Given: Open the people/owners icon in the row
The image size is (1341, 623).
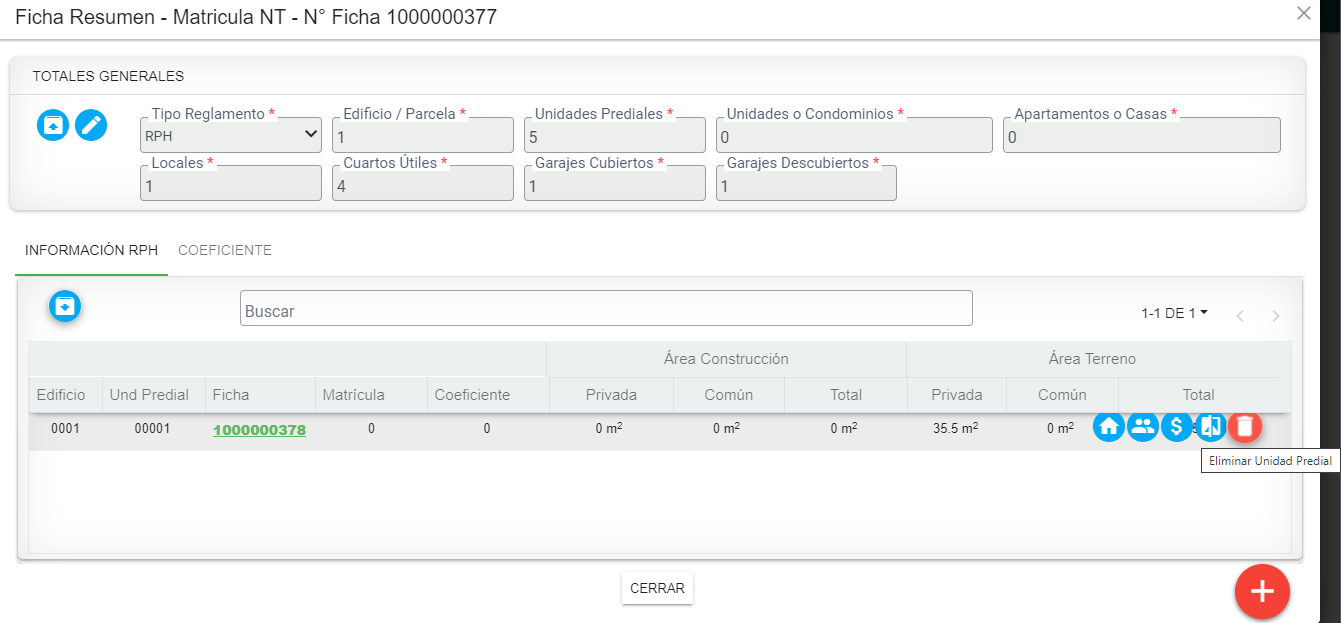Looking at the screenshot, I should (x=1142, y=427).
